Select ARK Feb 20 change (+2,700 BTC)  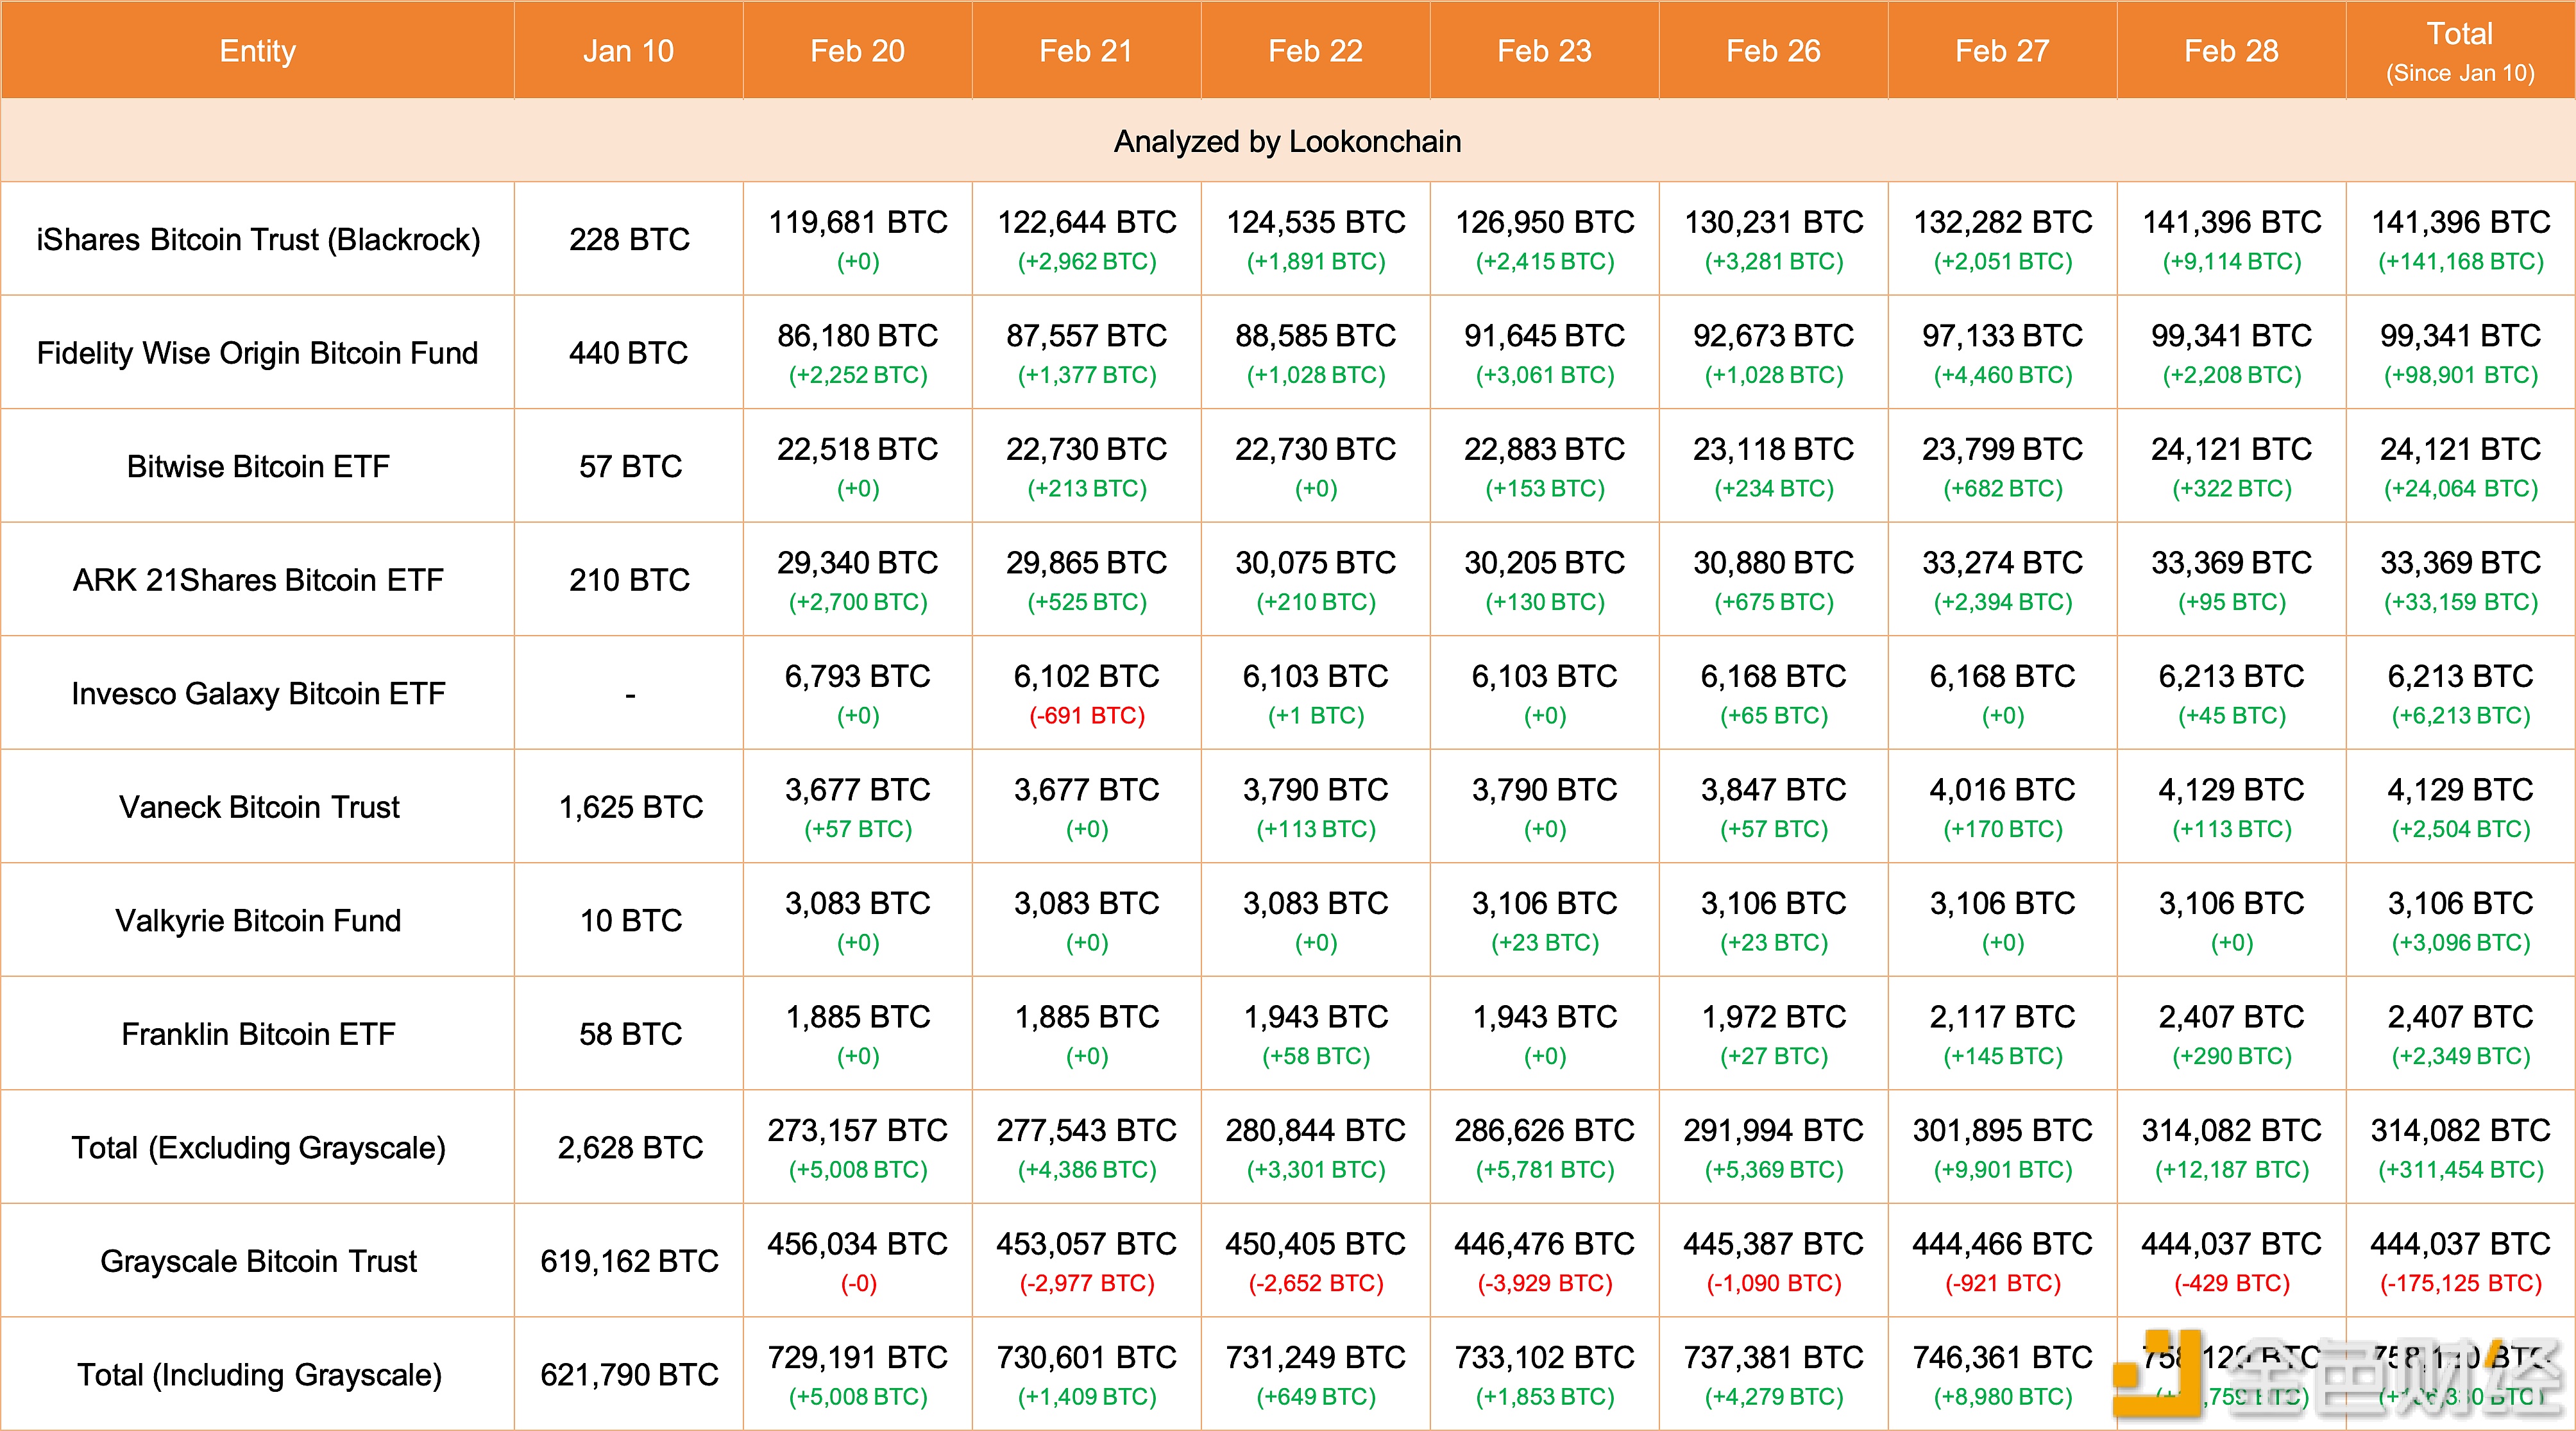(x=858, y=603)
